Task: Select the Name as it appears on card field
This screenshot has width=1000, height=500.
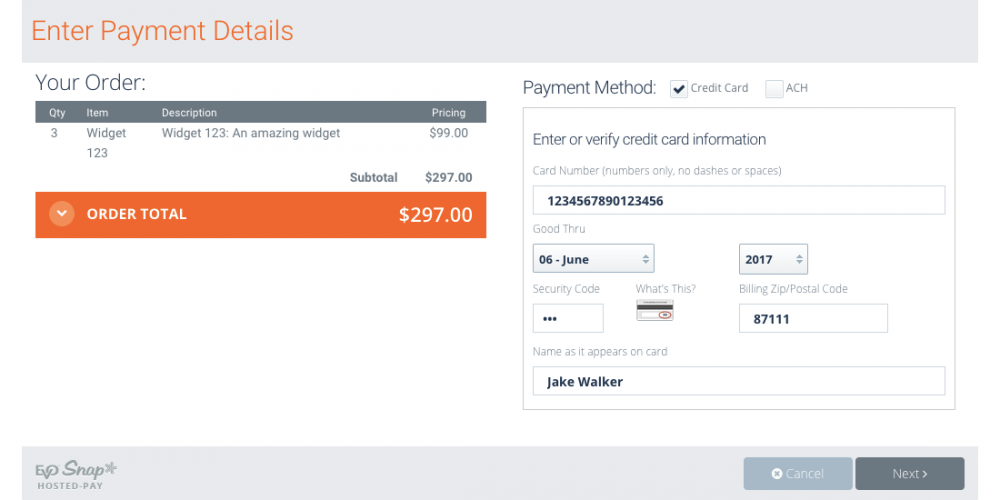Action: tap(739, 381)
